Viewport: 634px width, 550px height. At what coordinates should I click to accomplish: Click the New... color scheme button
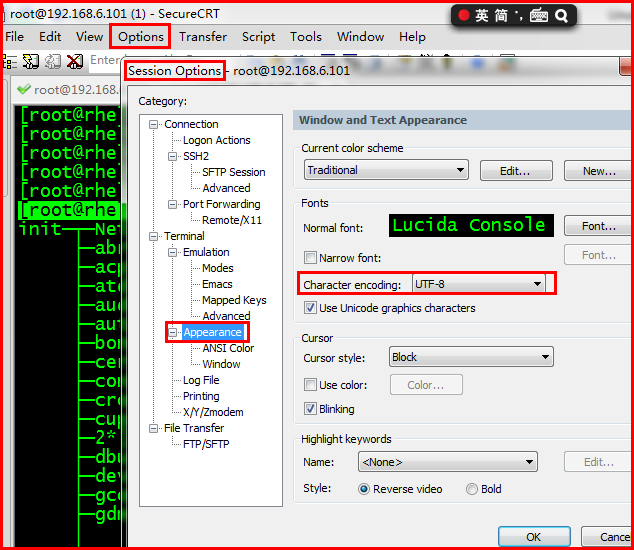[598, 171]
